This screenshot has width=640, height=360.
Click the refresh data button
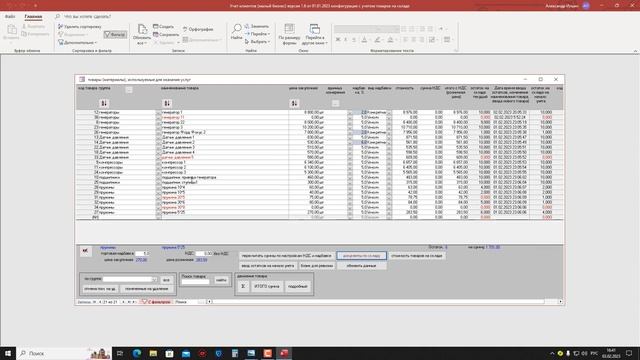click(361, 266)
